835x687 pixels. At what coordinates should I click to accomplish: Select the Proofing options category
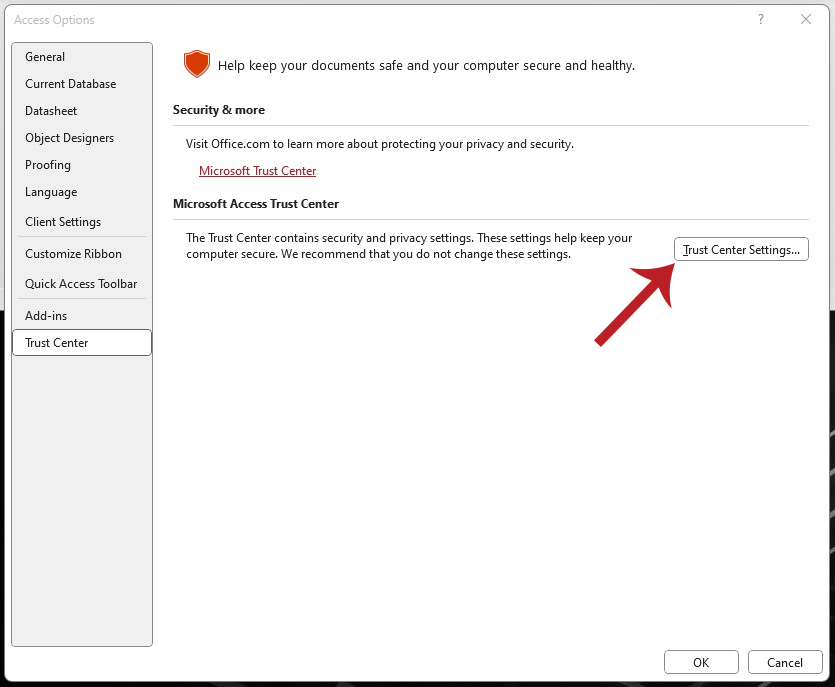click(48, 165)
